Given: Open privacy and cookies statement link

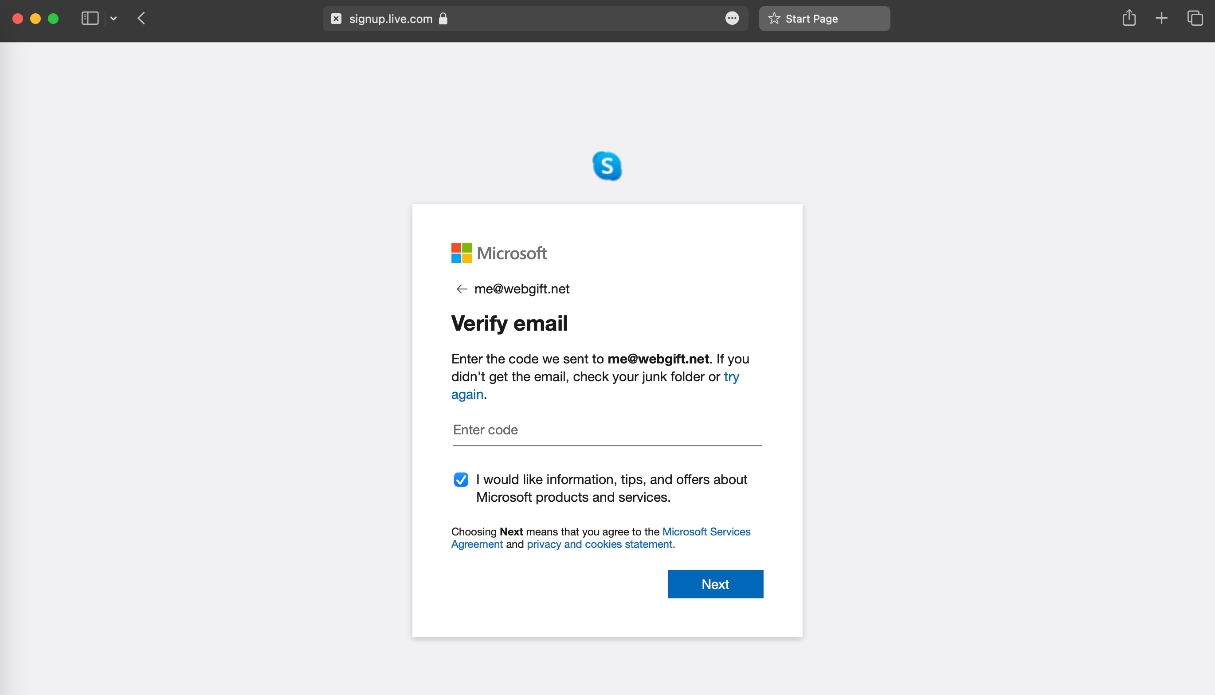Looking at the screenshot, I should click(601, 545).
